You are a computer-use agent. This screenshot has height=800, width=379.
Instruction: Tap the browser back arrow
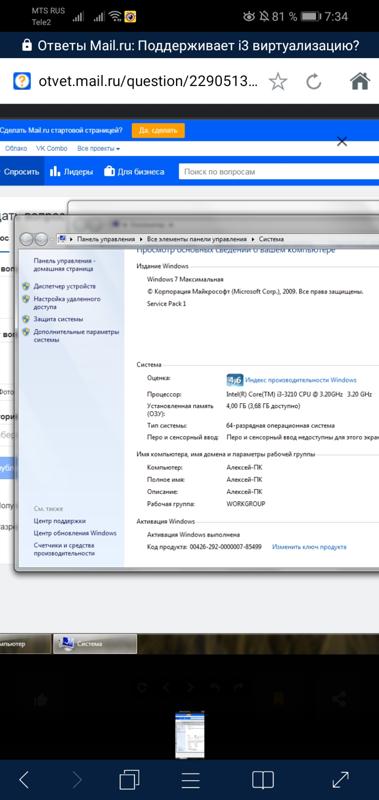[x=23, y=779]
